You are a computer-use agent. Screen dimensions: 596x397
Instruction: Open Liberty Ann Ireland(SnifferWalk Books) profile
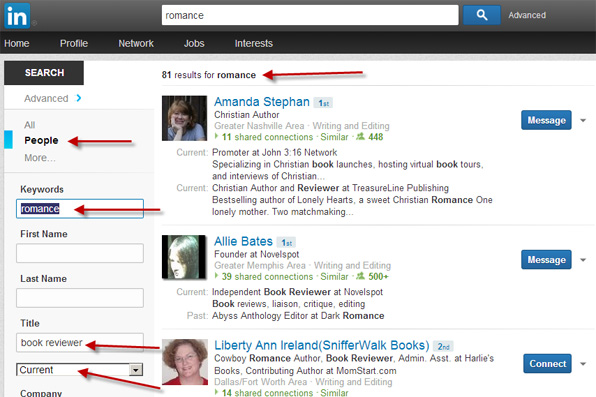[x=322, y=345]
